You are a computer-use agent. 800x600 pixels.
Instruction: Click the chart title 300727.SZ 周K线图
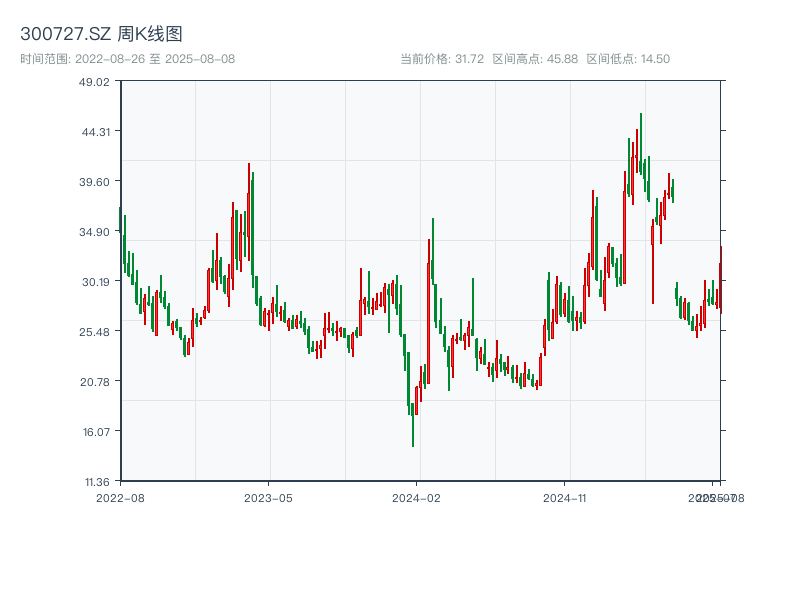coord(101,34)
